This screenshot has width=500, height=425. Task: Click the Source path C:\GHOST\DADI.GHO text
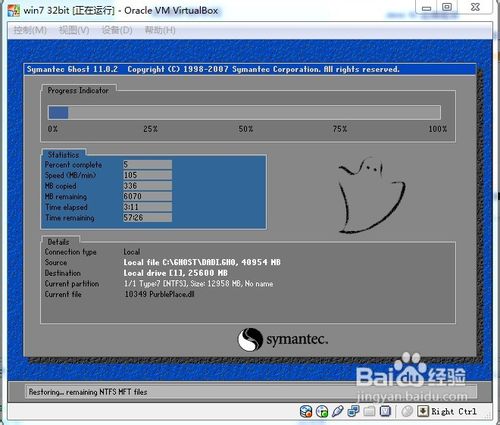tap(202, 262)
